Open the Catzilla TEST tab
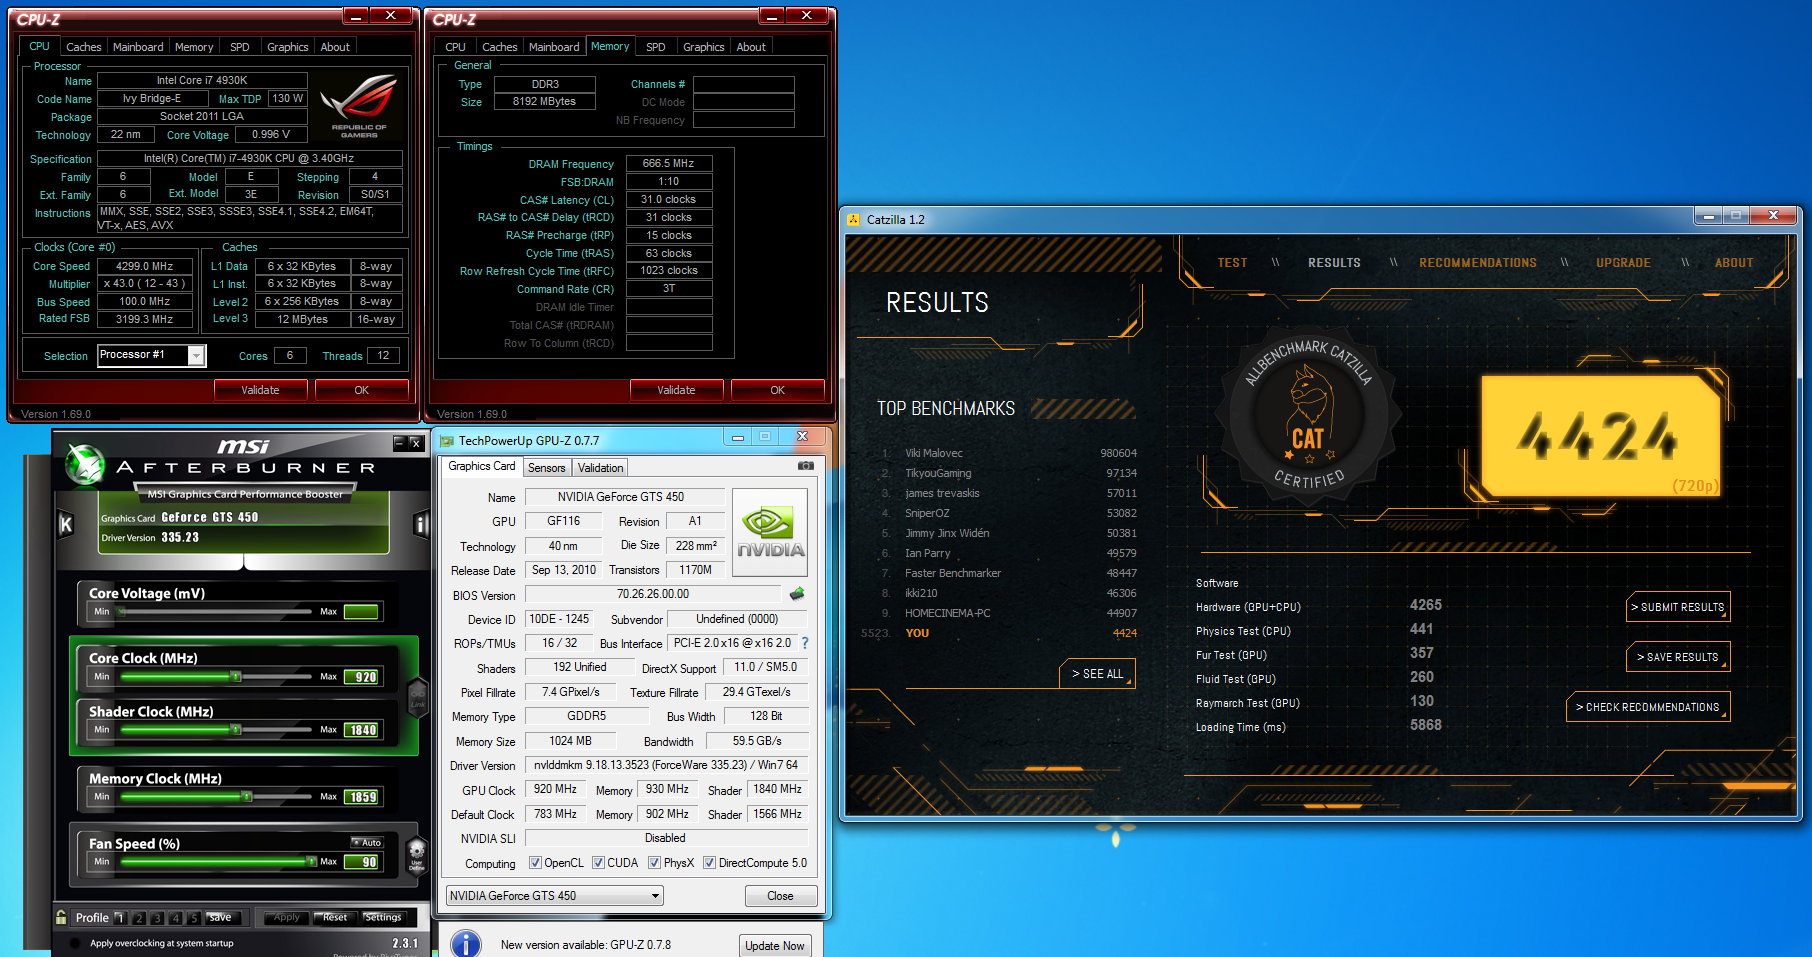This screenshot has width=1812, height=957. 1232,263
